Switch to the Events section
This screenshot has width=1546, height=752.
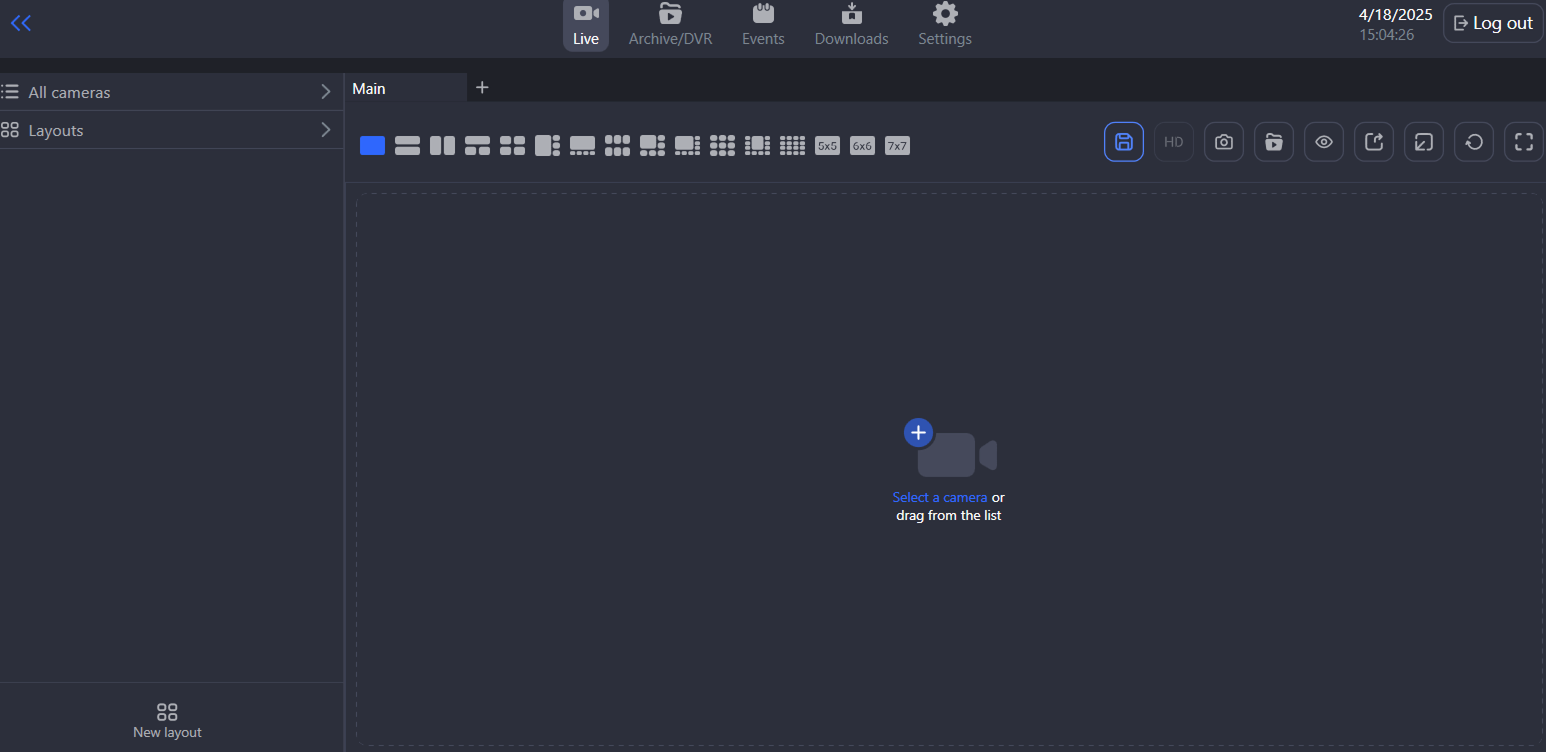(763, 25)
